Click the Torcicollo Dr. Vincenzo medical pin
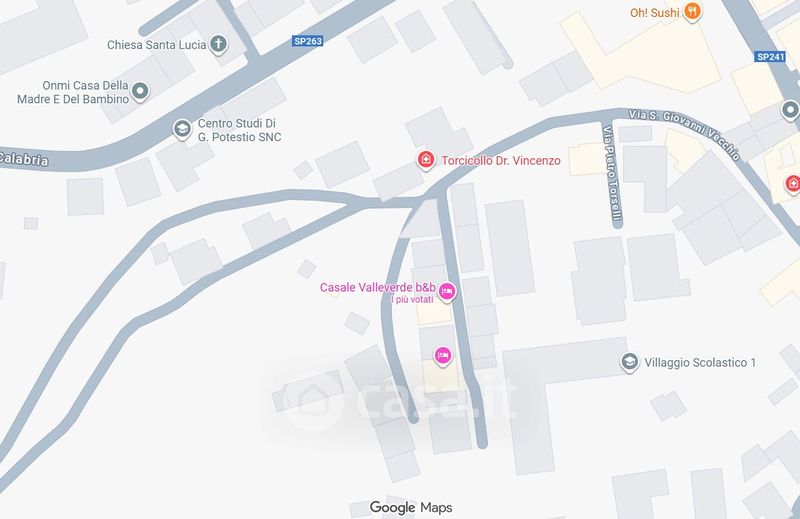Screen dimensions: 800x519 (x=426, y=160)
